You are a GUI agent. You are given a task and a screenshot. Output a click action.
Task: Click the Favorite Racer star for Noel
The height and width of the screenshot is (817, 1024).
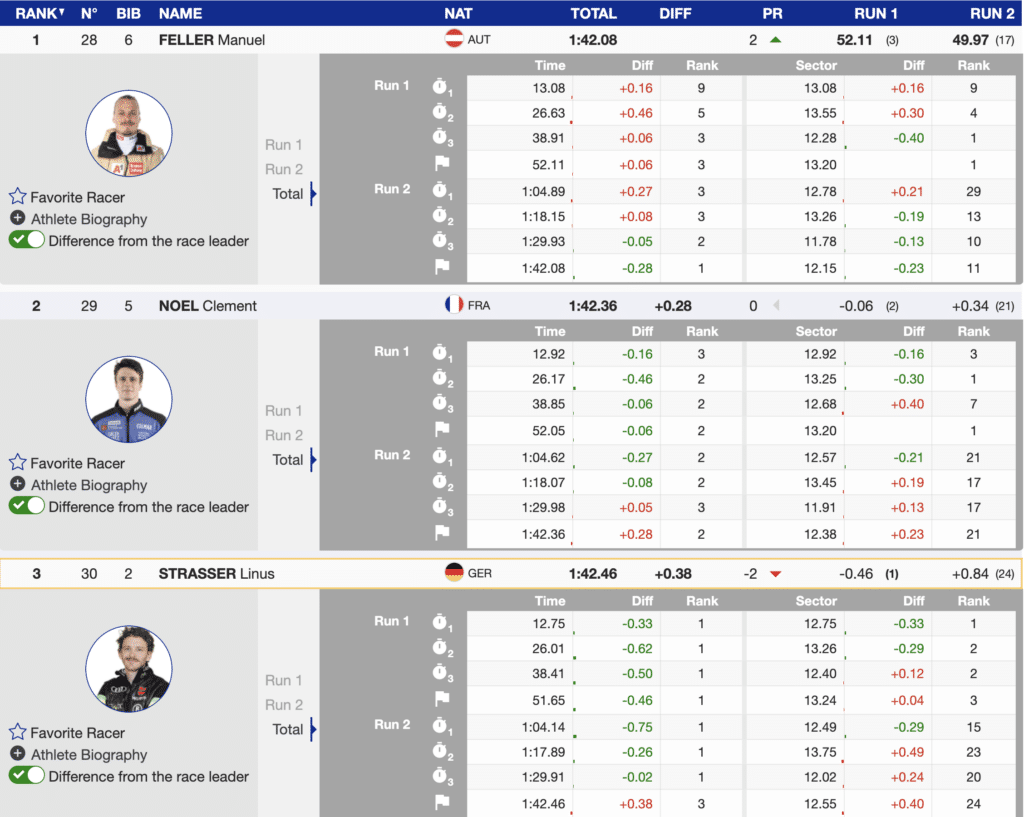tap(18, 463)
